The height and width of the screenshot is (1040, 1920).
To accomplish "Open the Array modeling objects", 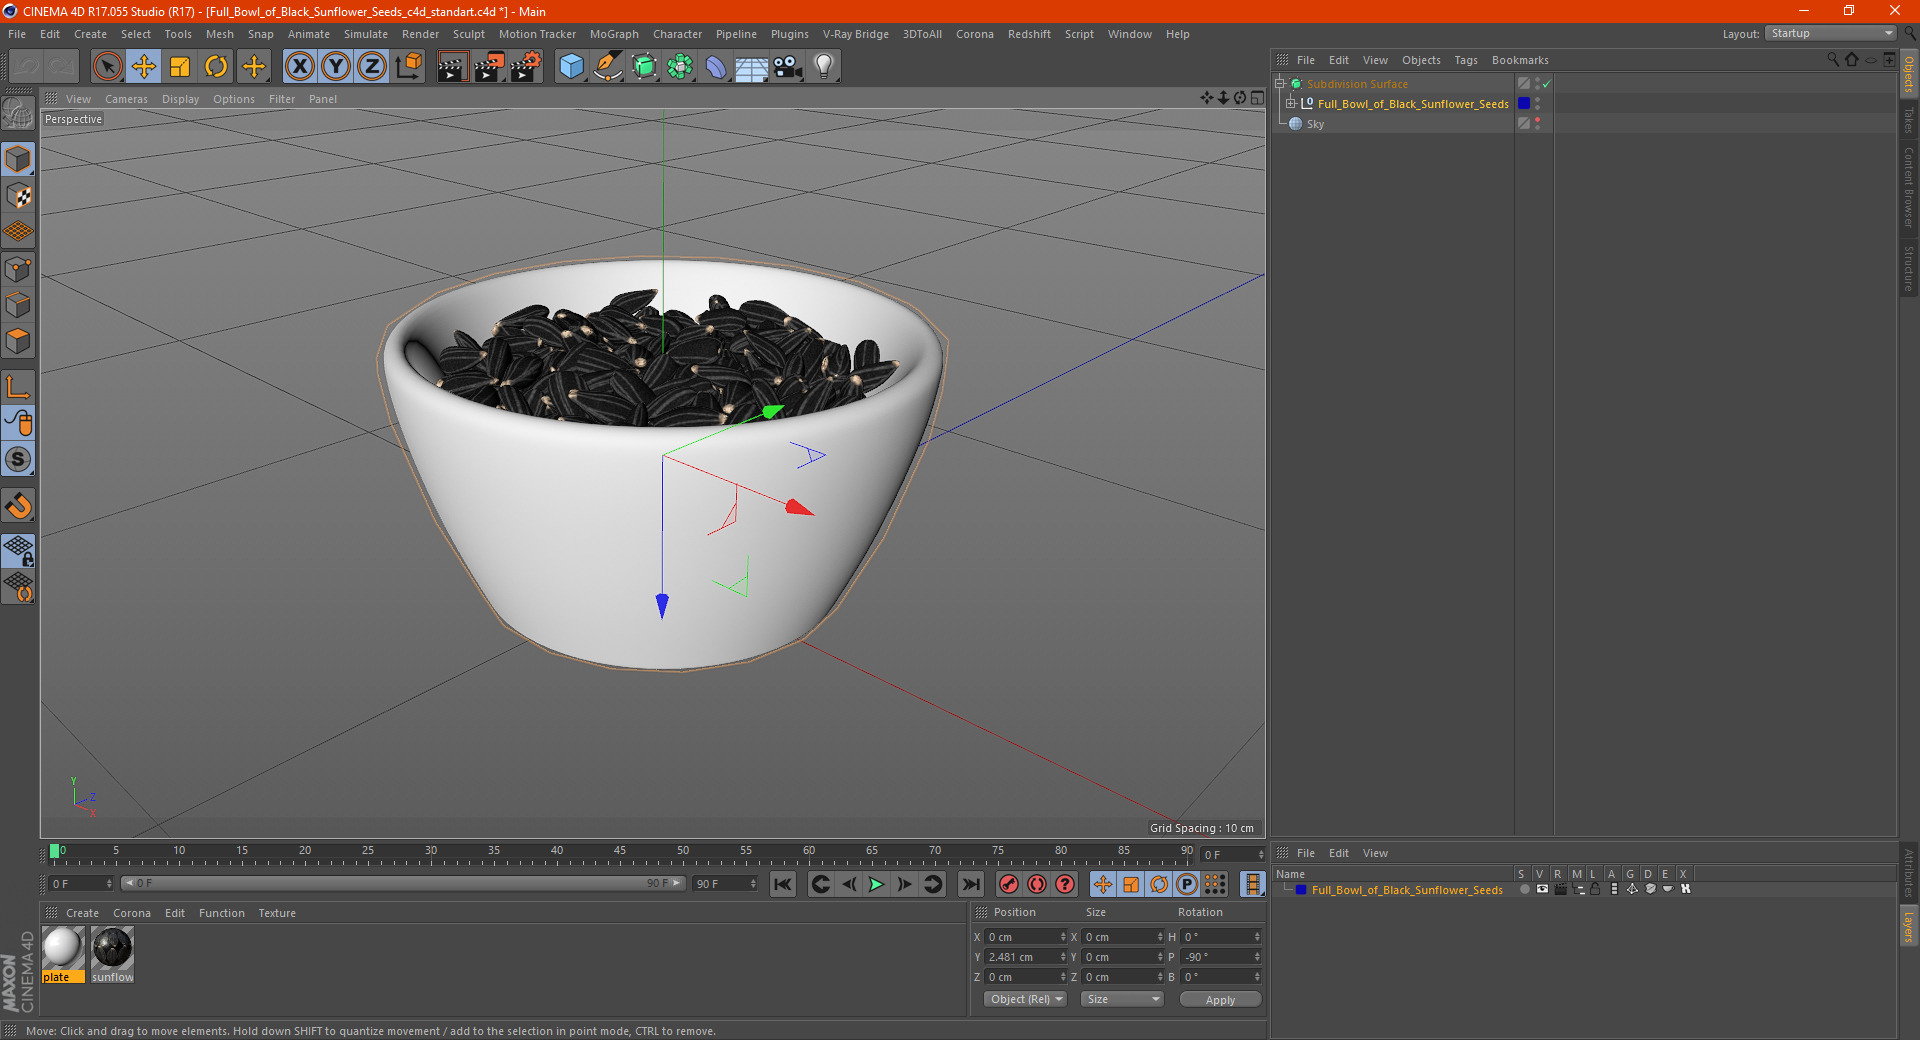I will point(680,67).
